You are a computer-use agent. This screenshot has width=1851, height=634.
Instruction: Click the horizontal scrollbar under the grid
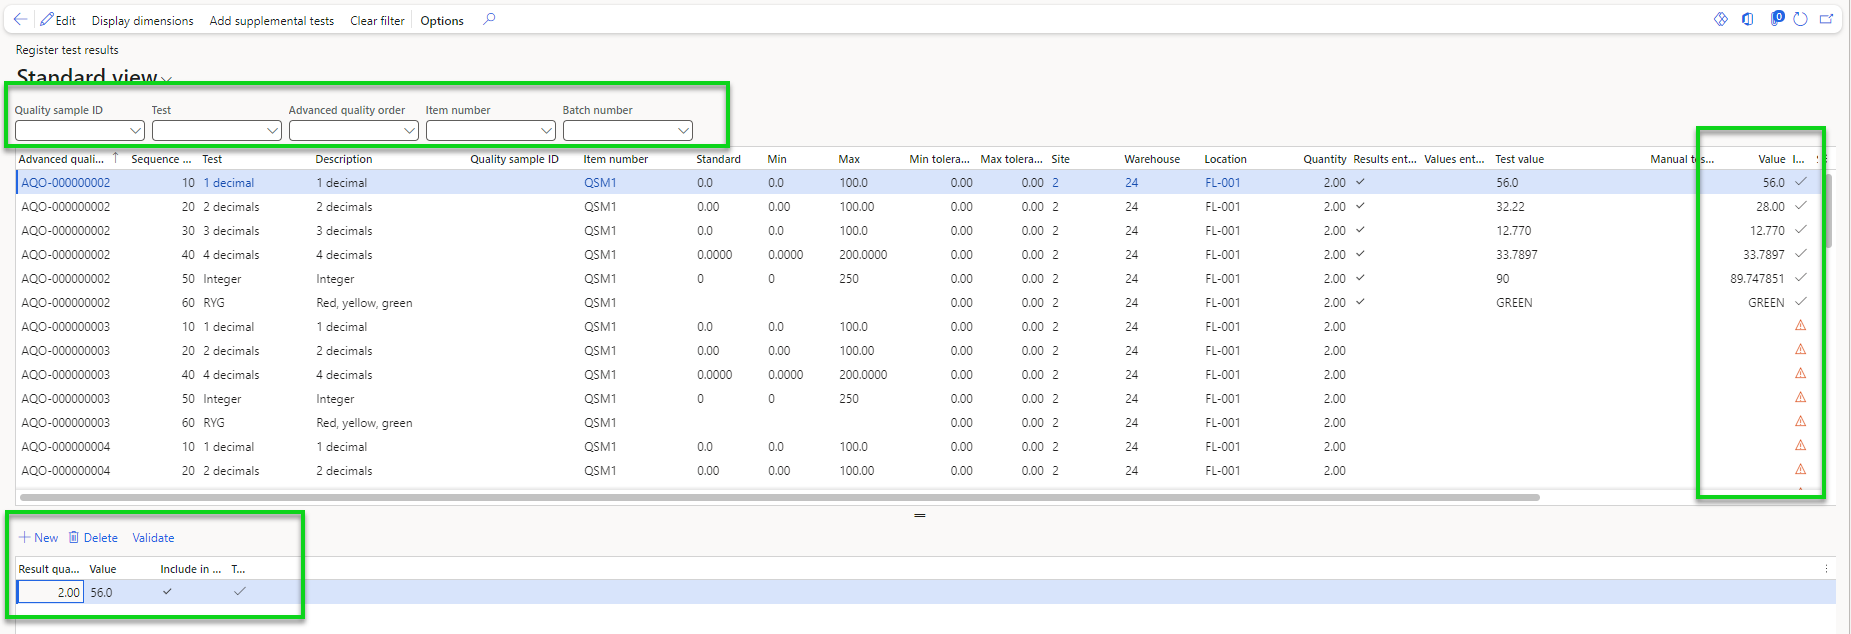point(779,497)
